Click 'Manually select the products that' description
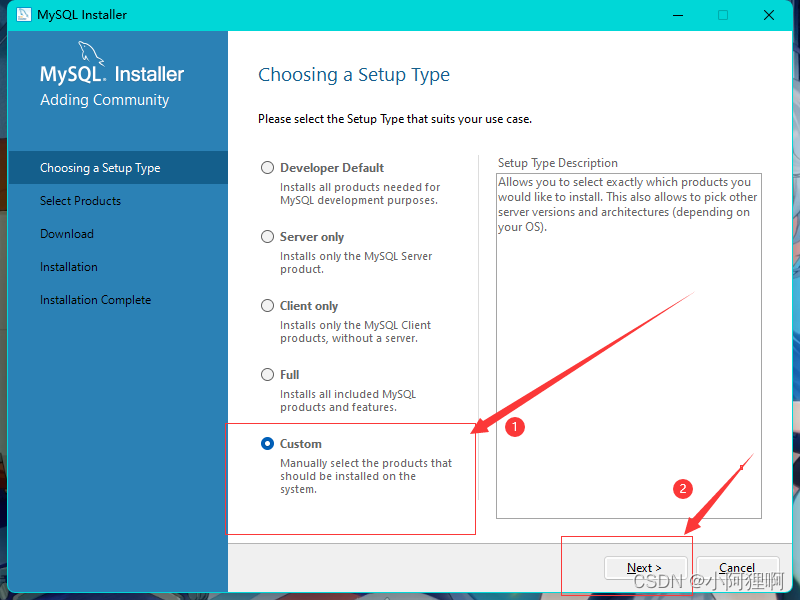Image resolution: width=800 pixels, height=600 pixels. [366, 476]
